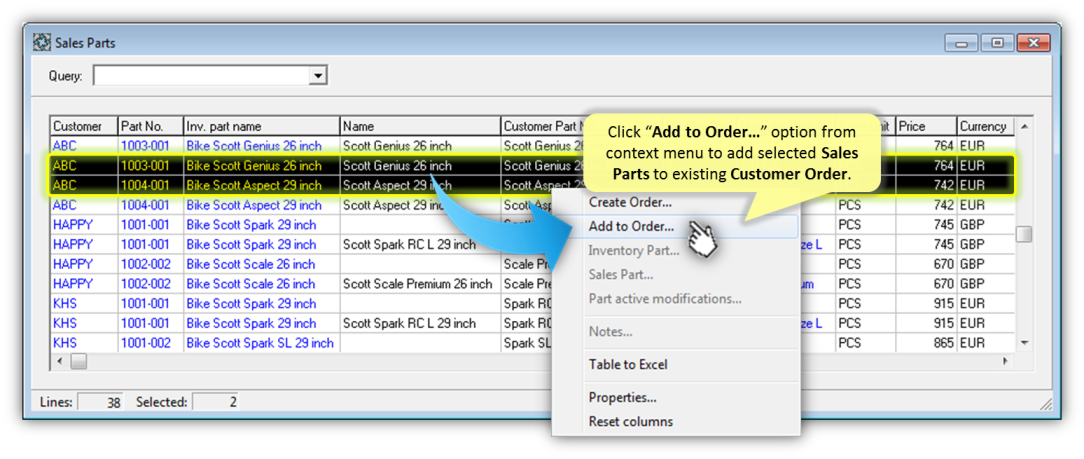Click highlighted Bike Scott Genius 26 inch cell

coord(262,166)
